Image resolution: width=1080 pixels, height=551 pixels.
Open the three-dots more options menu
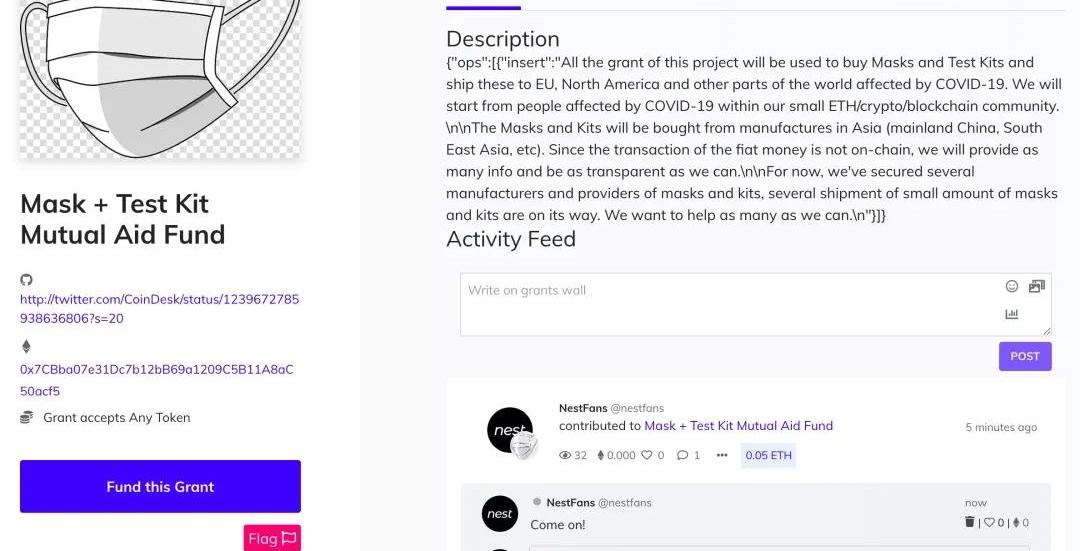722,455
